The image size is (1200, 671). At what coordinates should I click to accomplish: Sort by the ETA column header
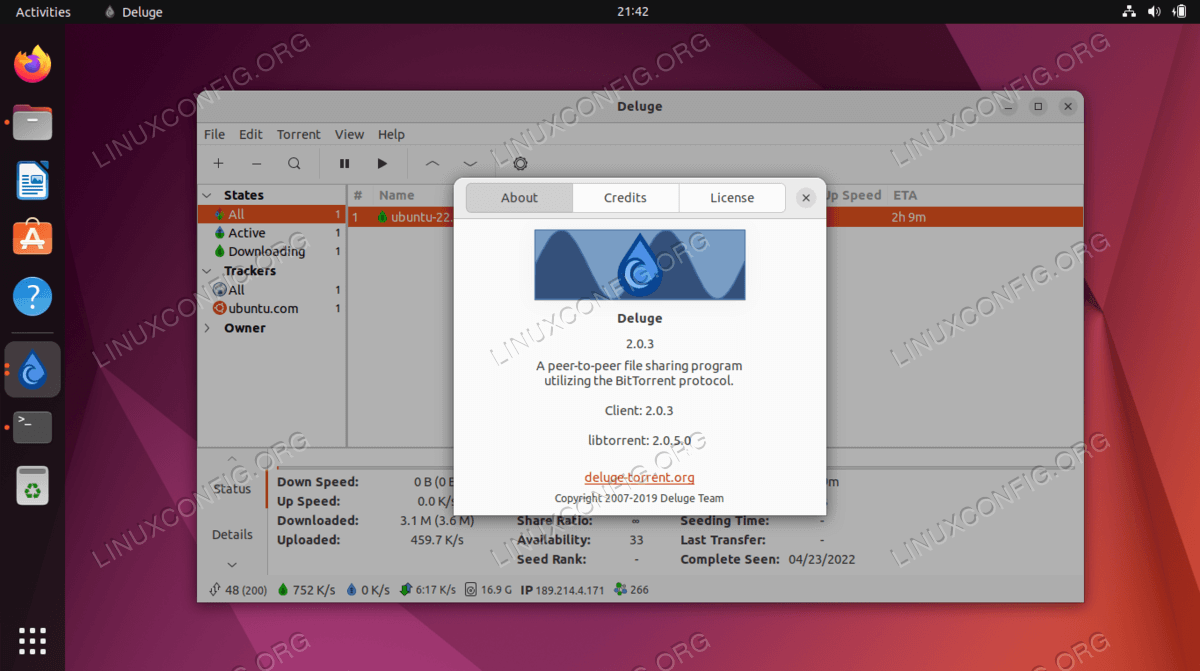click(x=905, y=196)
